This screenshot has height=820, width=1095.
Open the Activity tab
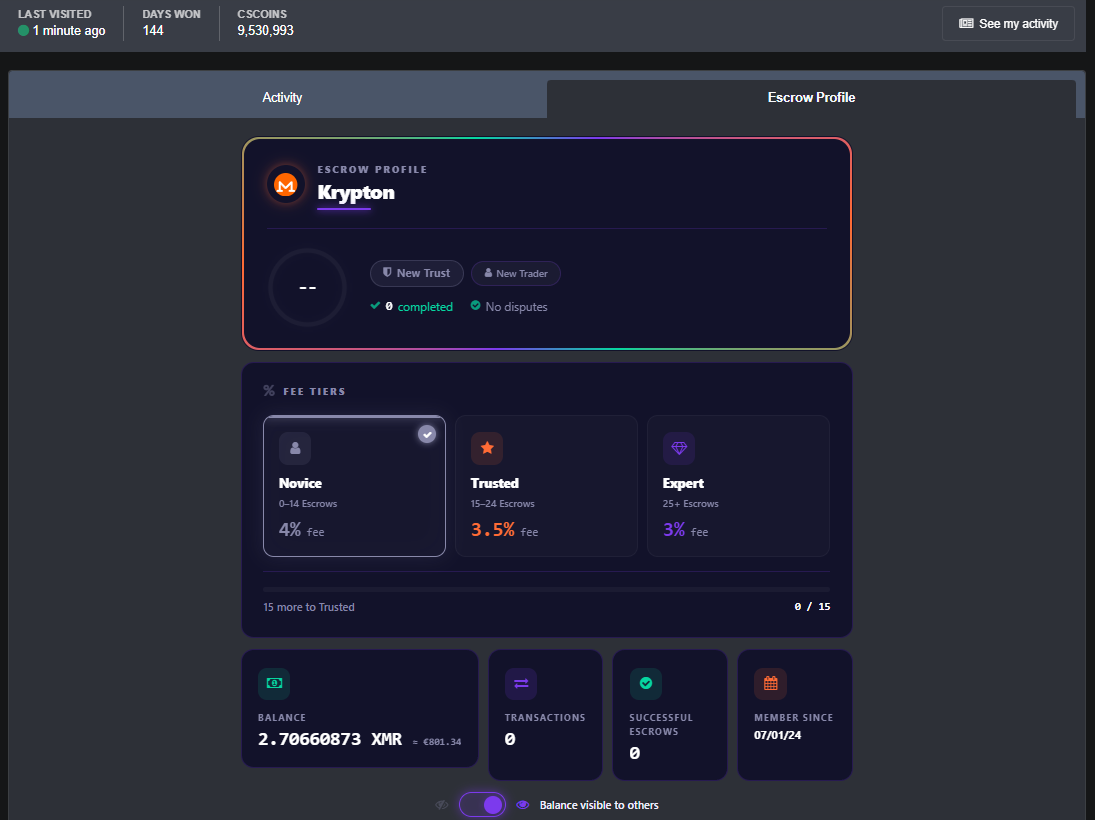(x=278, y=97)
